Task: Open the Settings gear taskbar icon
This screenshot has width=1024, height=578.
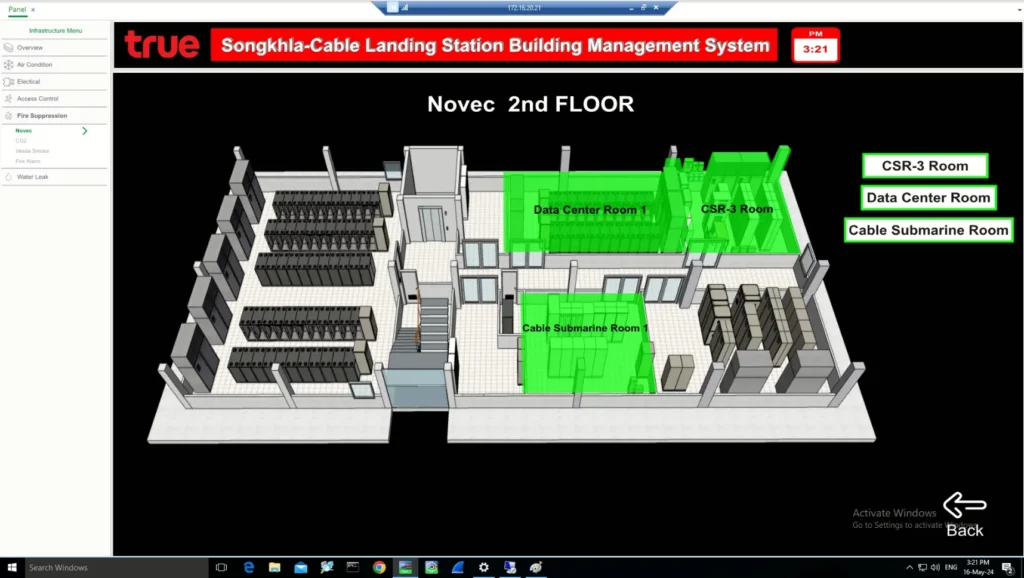Action: [x=483, y=568]
